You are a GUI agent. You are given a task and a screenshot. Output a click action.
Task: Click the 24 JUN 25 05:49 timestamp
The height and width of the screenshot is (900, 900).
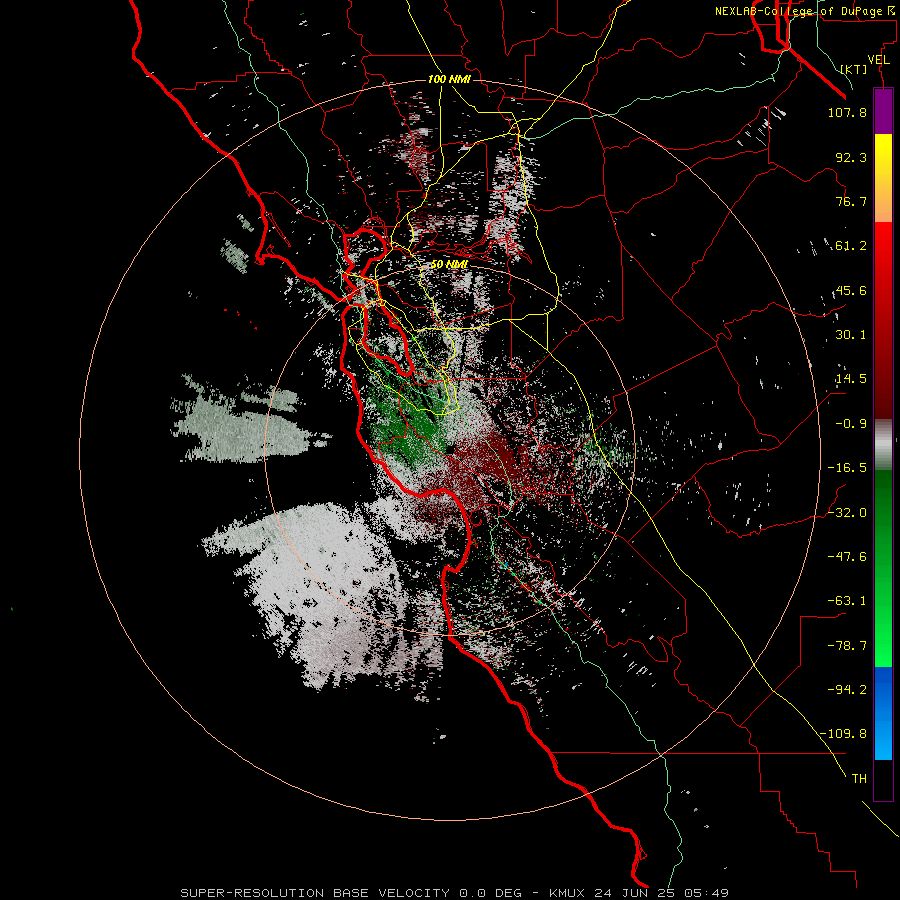662,893
